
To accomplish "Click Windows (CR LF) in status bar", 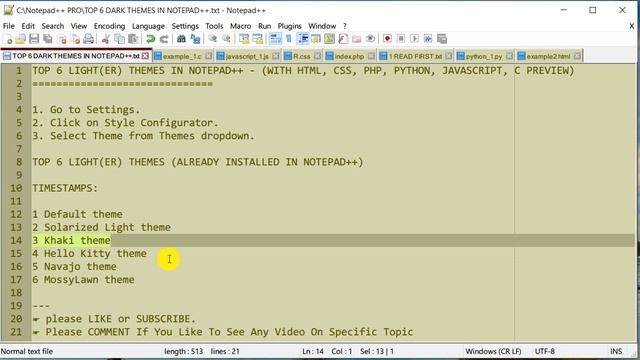I will coord(493,351).
